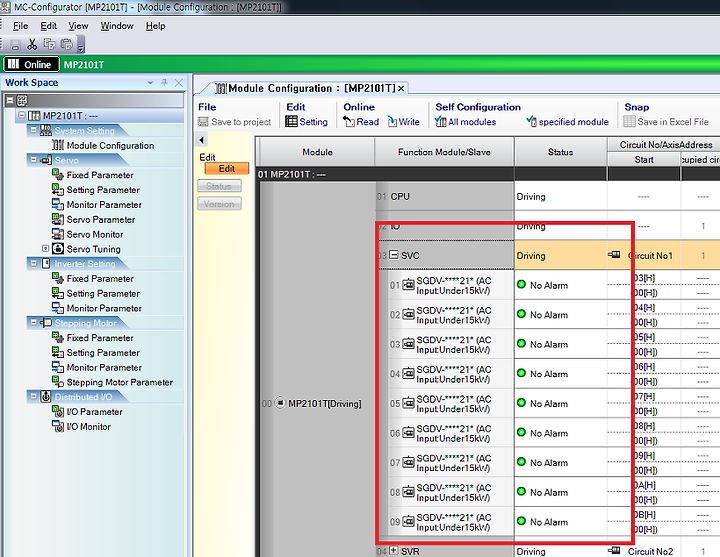Collapse the MP2101T tree node
The height and width of the screenshot is (557, 720).
coord(22,115)
